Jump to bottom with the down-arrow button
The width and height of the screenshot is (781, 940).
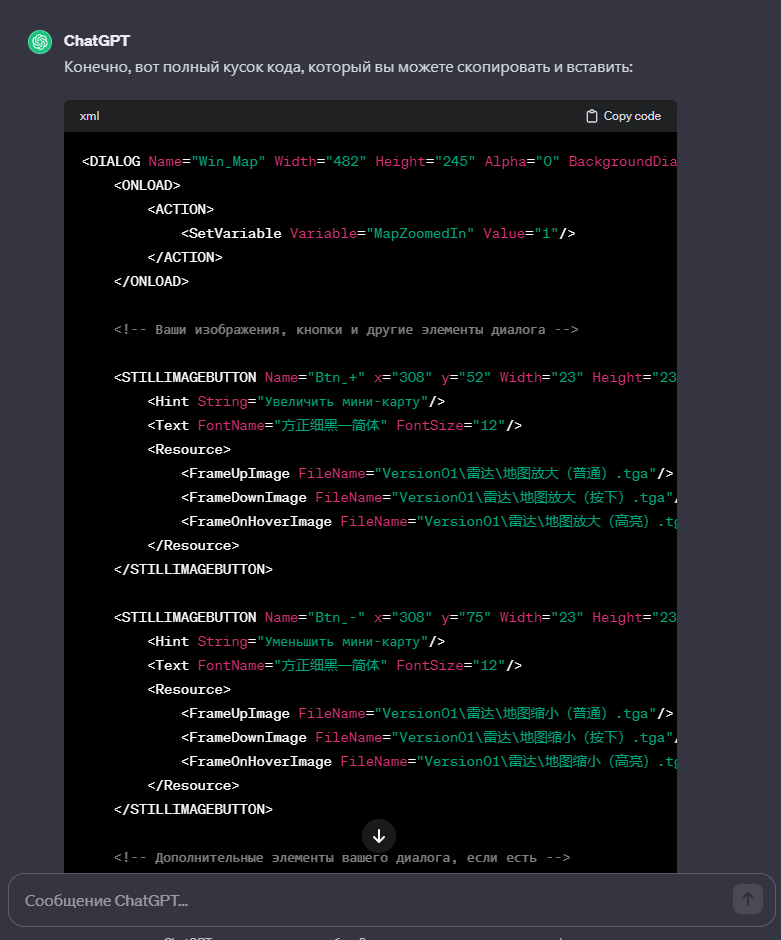click(x=379, y=836)
